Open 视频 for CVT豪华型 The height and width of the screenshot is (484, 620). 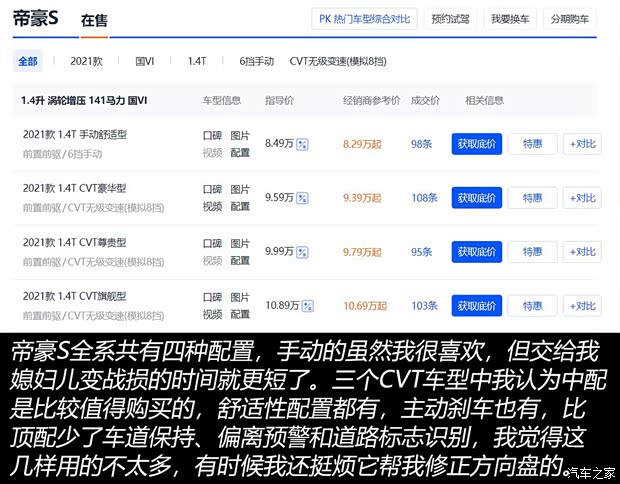[212, 206]
